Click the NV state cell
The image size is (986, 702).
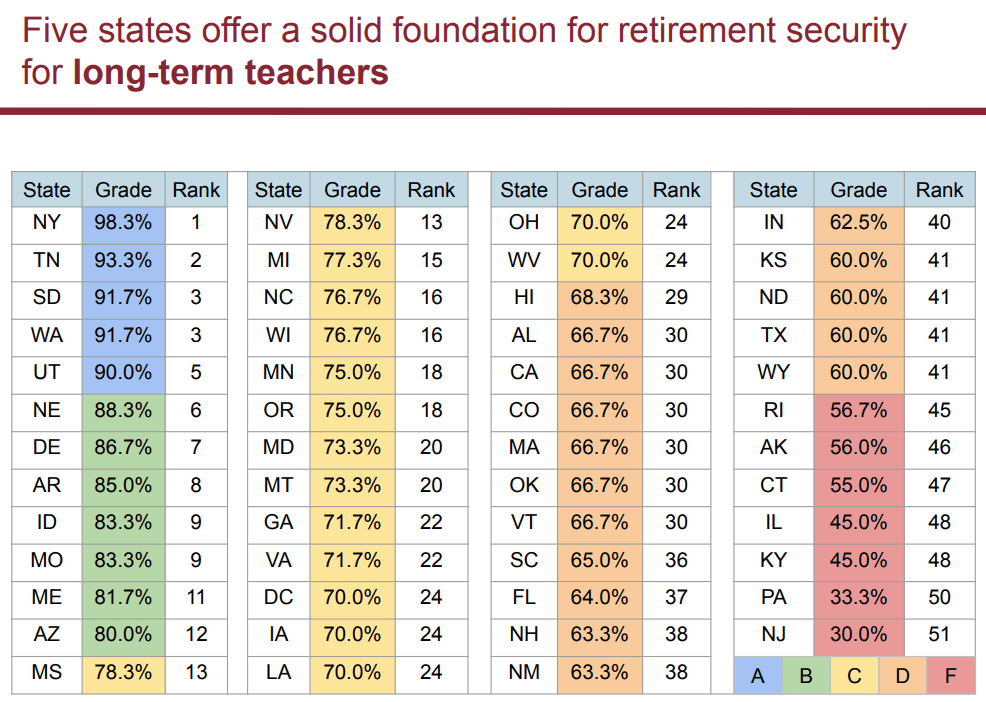pos(279,223)
